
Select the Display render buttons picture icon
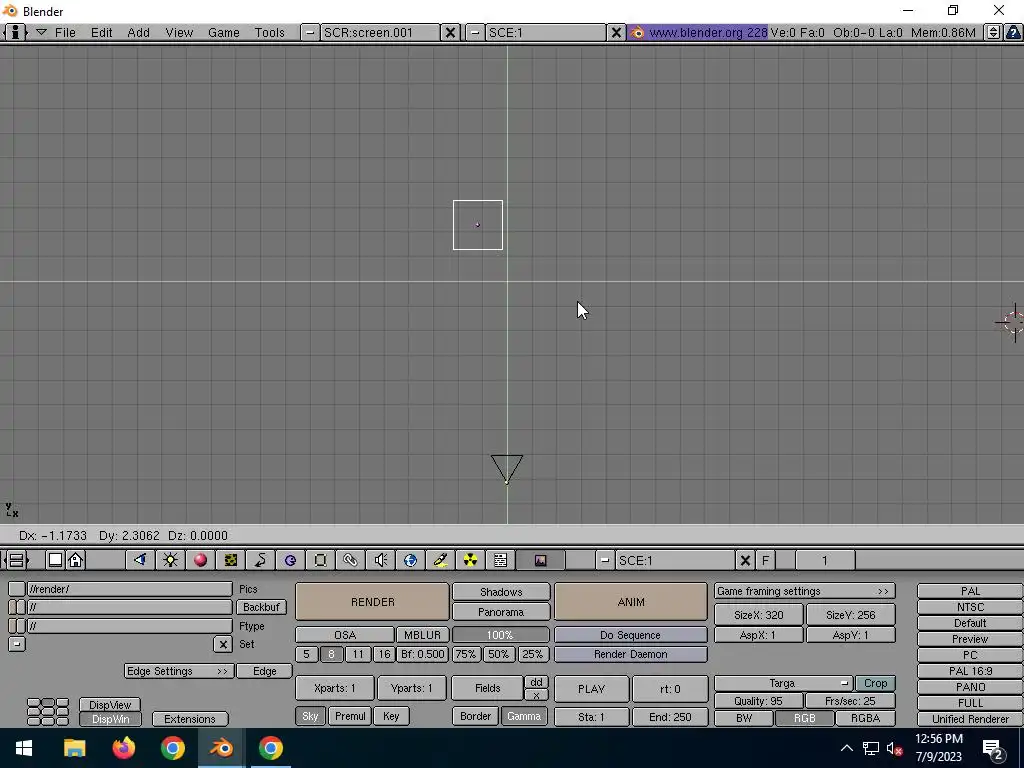540,560
